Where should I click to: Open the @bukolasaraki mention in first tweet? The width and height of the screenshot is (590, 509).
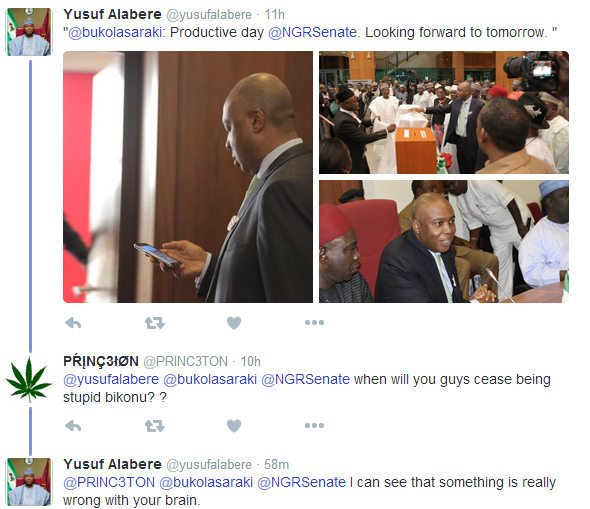[x=115, y=33]
